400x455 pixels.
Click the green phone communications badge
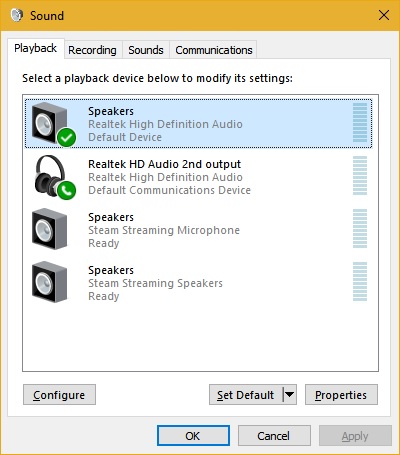(x=66, y=190)
